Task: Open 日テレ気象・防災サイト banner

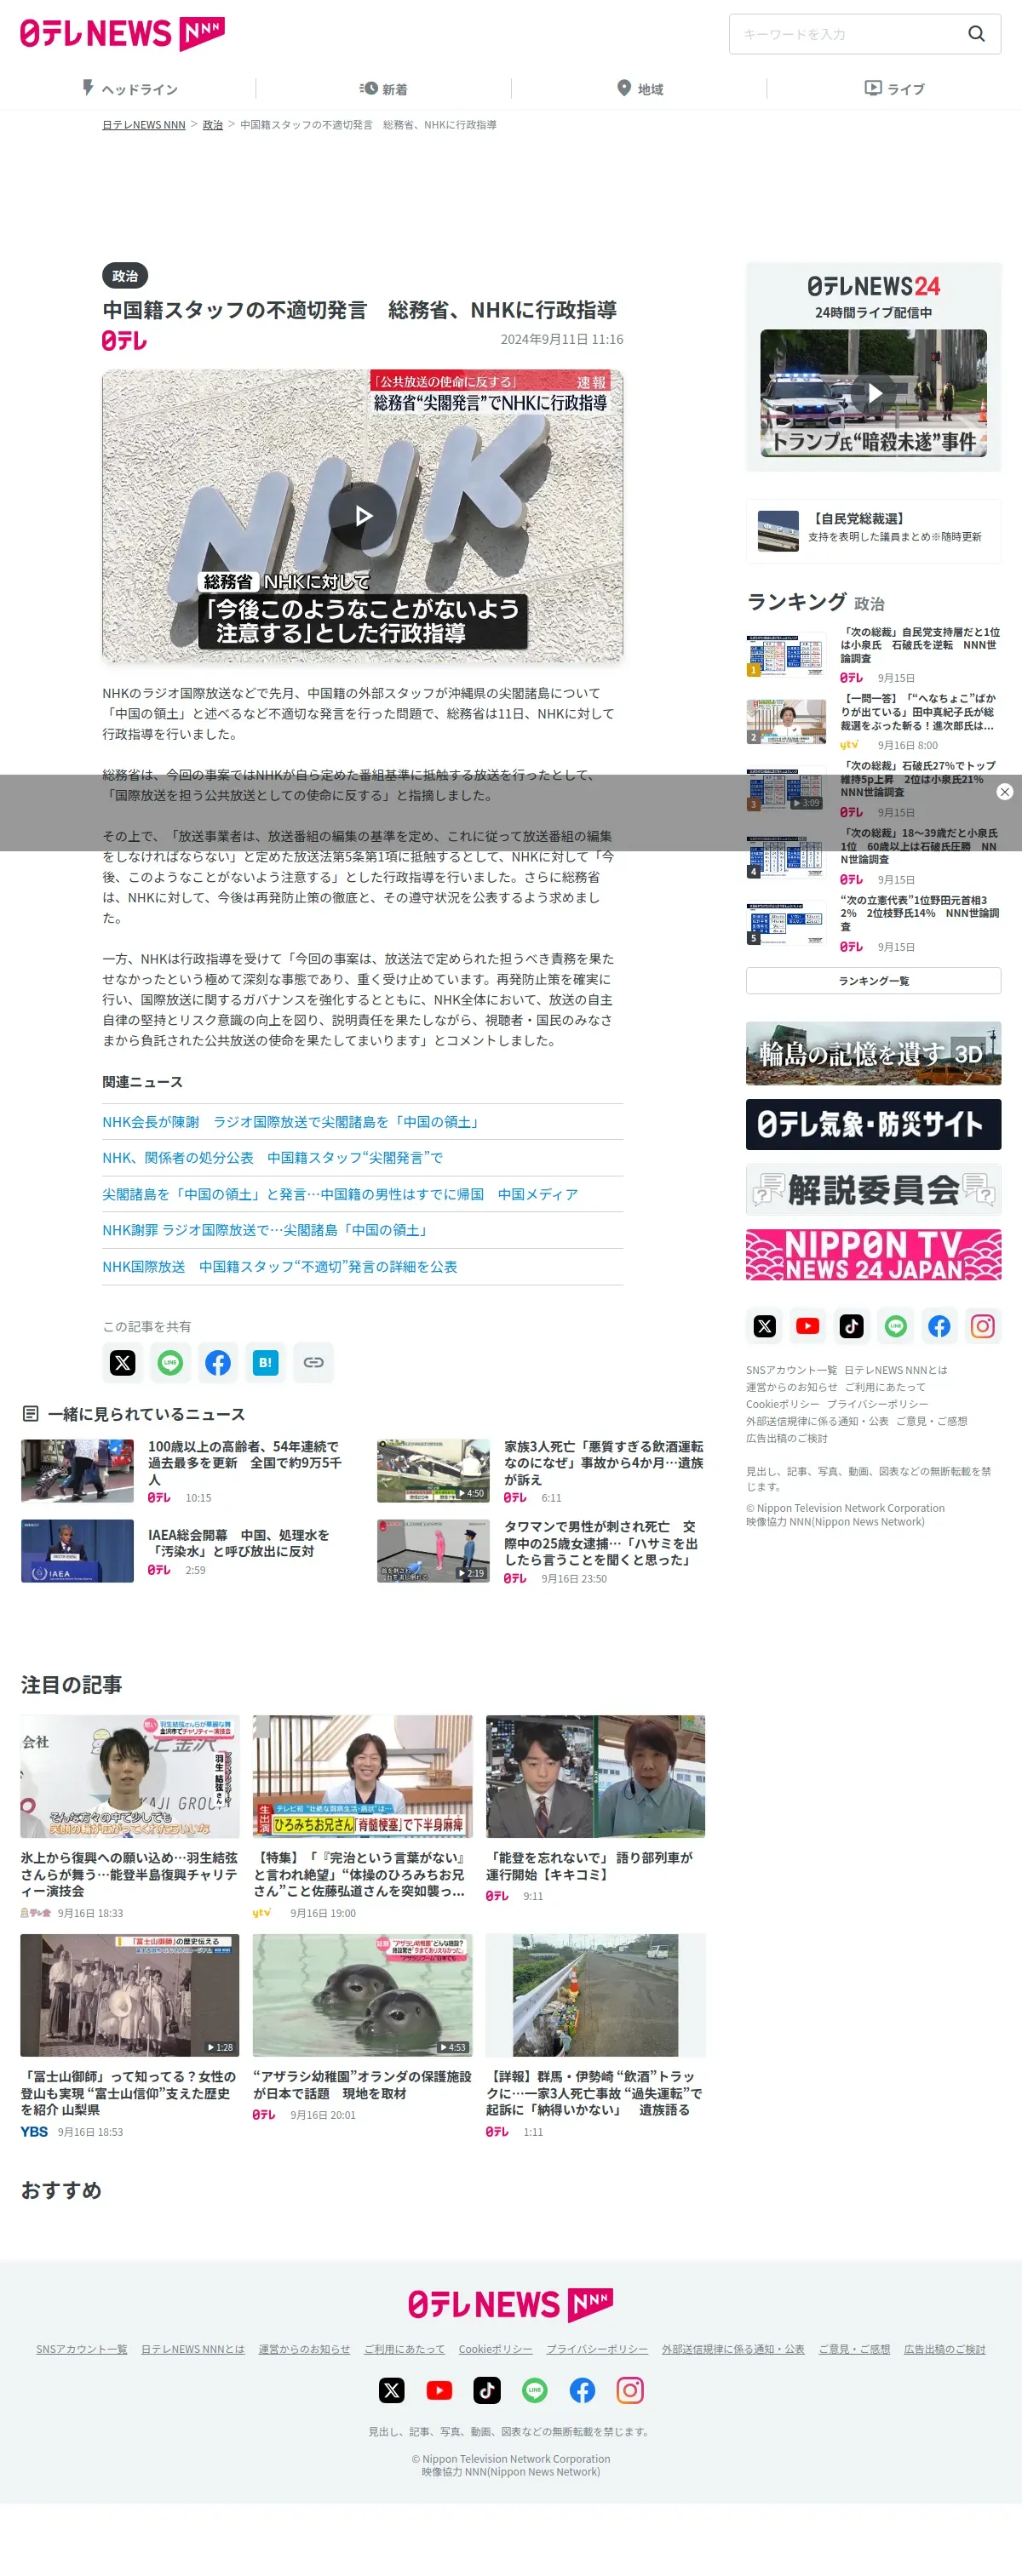Action: tap(873, 1124)
